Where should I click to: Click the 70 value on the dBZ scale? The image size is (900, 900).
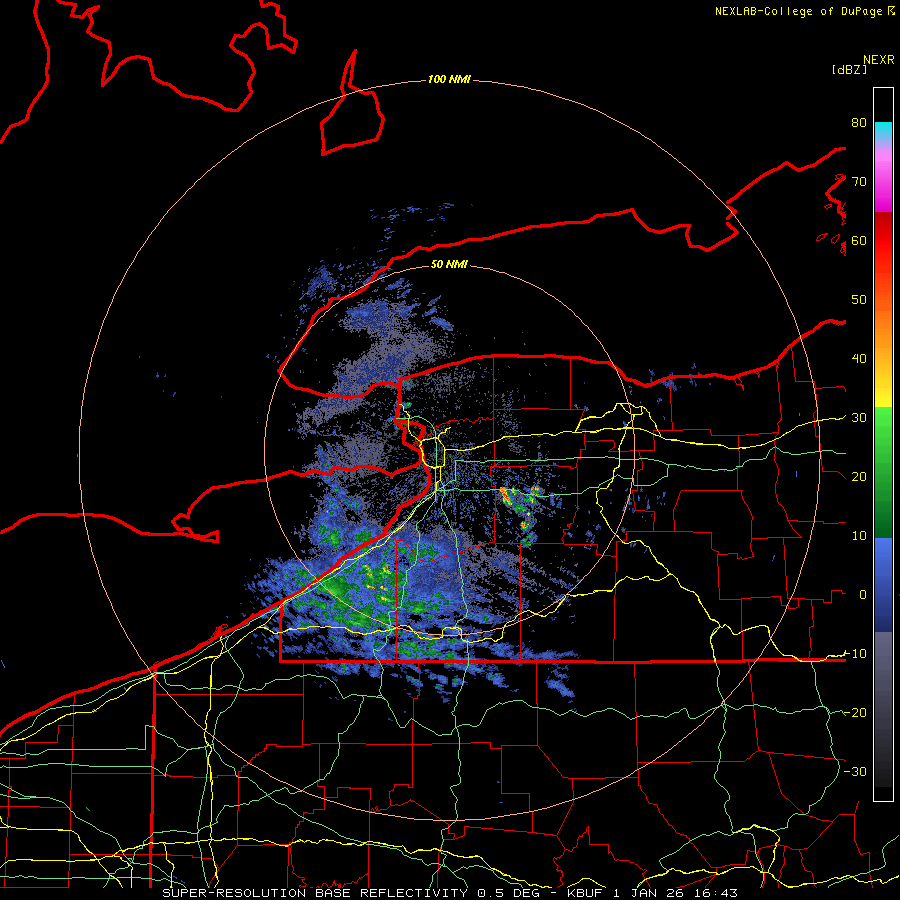click(x=859, y=182)
